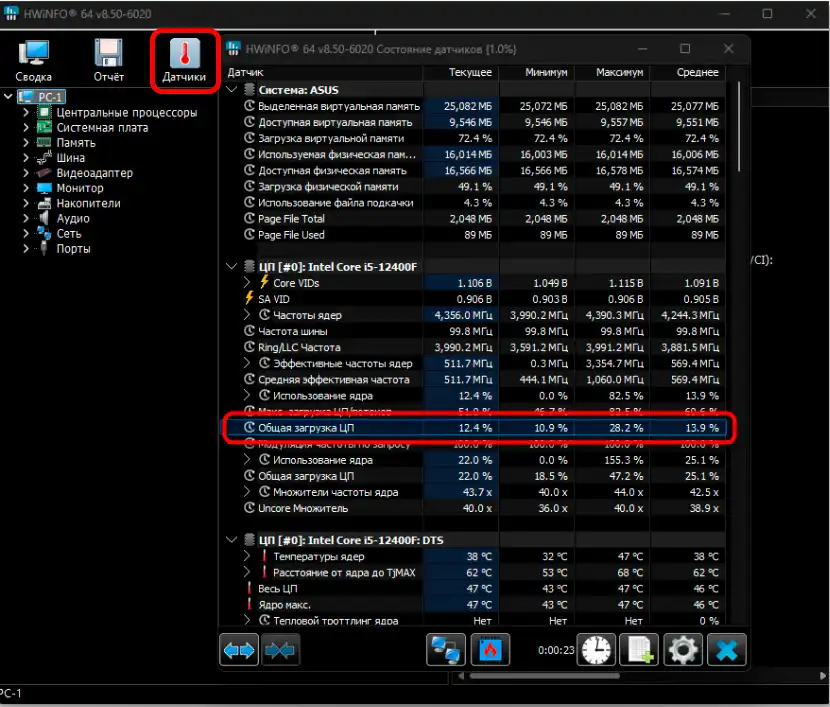Click the Накопители drive icon
The height and width of the screenshot is (707, 830).
click(44, 203)
